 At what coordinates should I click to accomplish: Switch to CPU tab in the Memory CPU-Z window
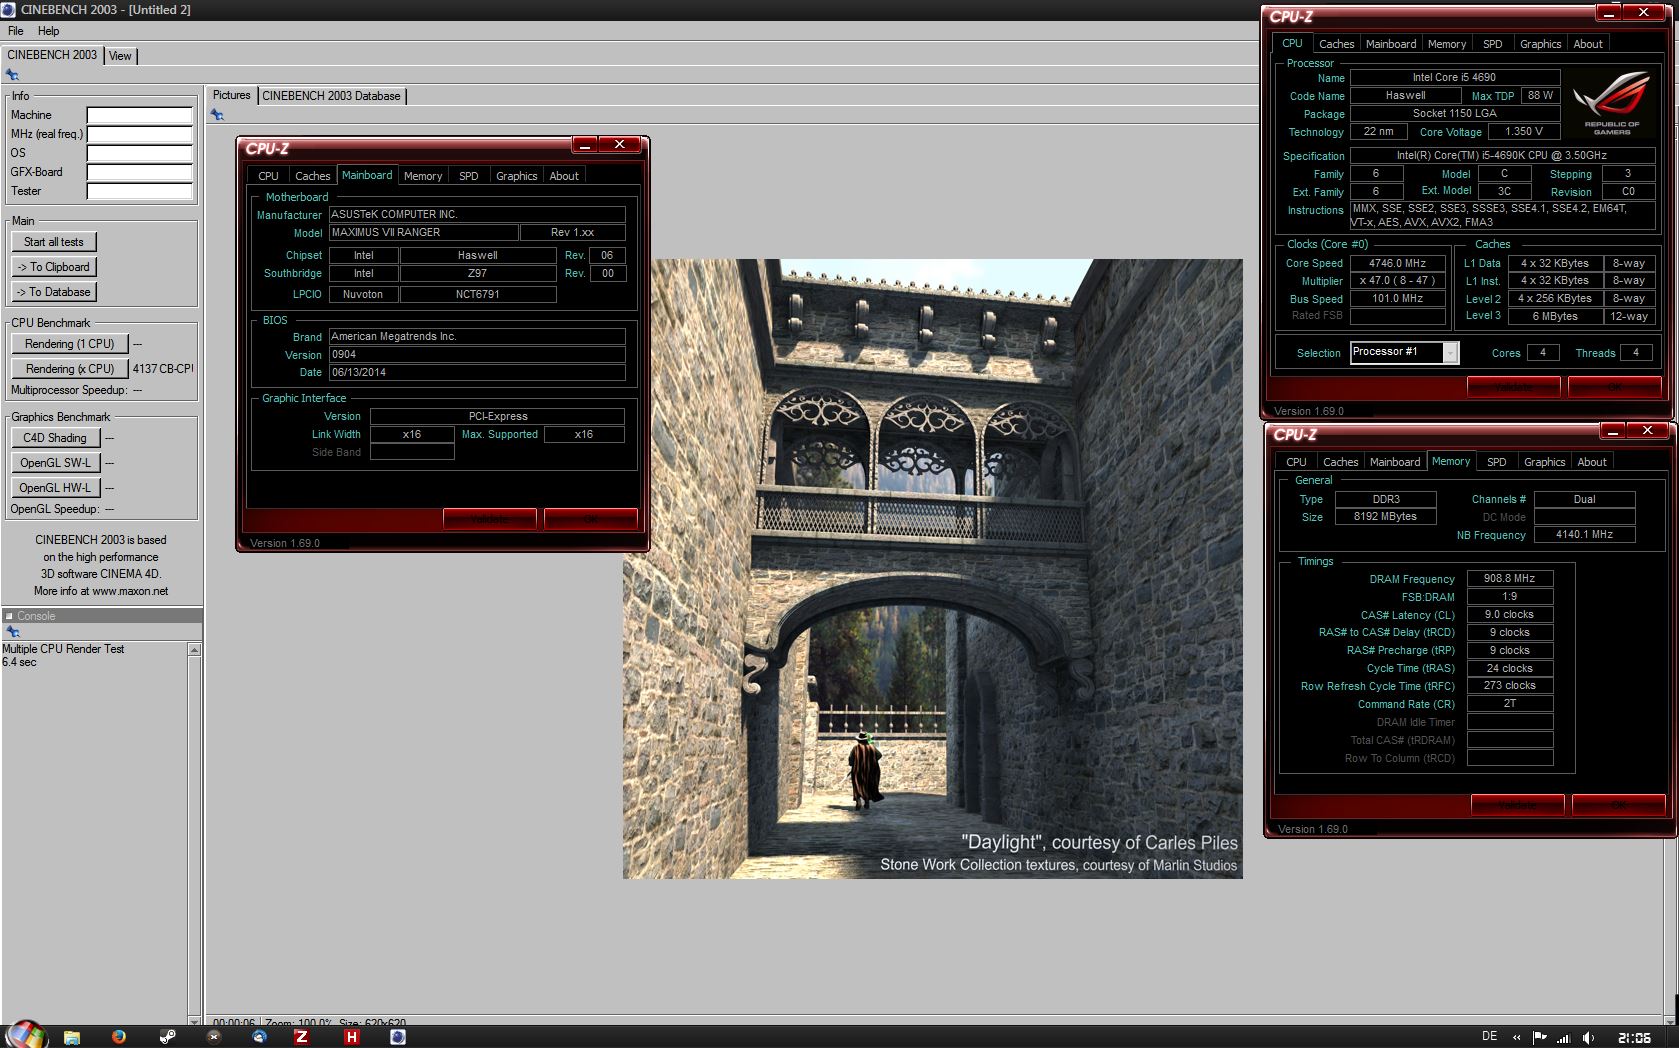click(1296, 462)
